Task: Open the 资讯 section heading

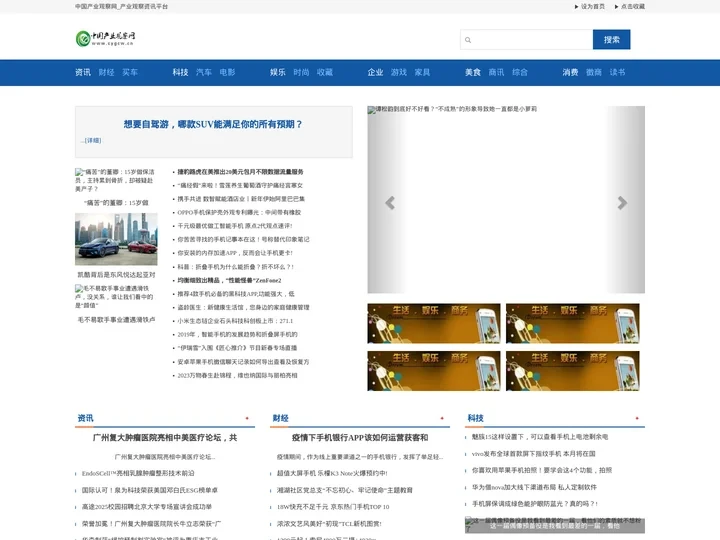Action: coord(85,418)
